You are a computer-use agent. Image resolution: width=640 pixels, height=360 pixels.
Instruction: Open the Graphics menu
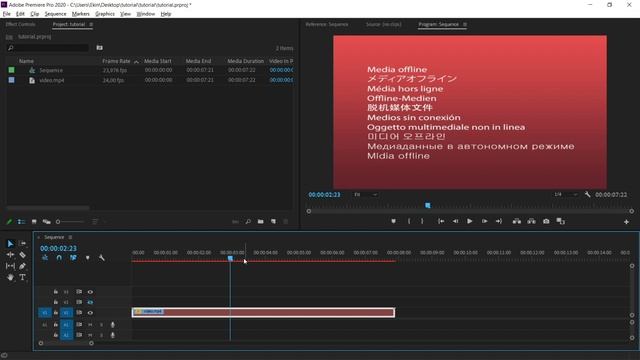(105, 14)
